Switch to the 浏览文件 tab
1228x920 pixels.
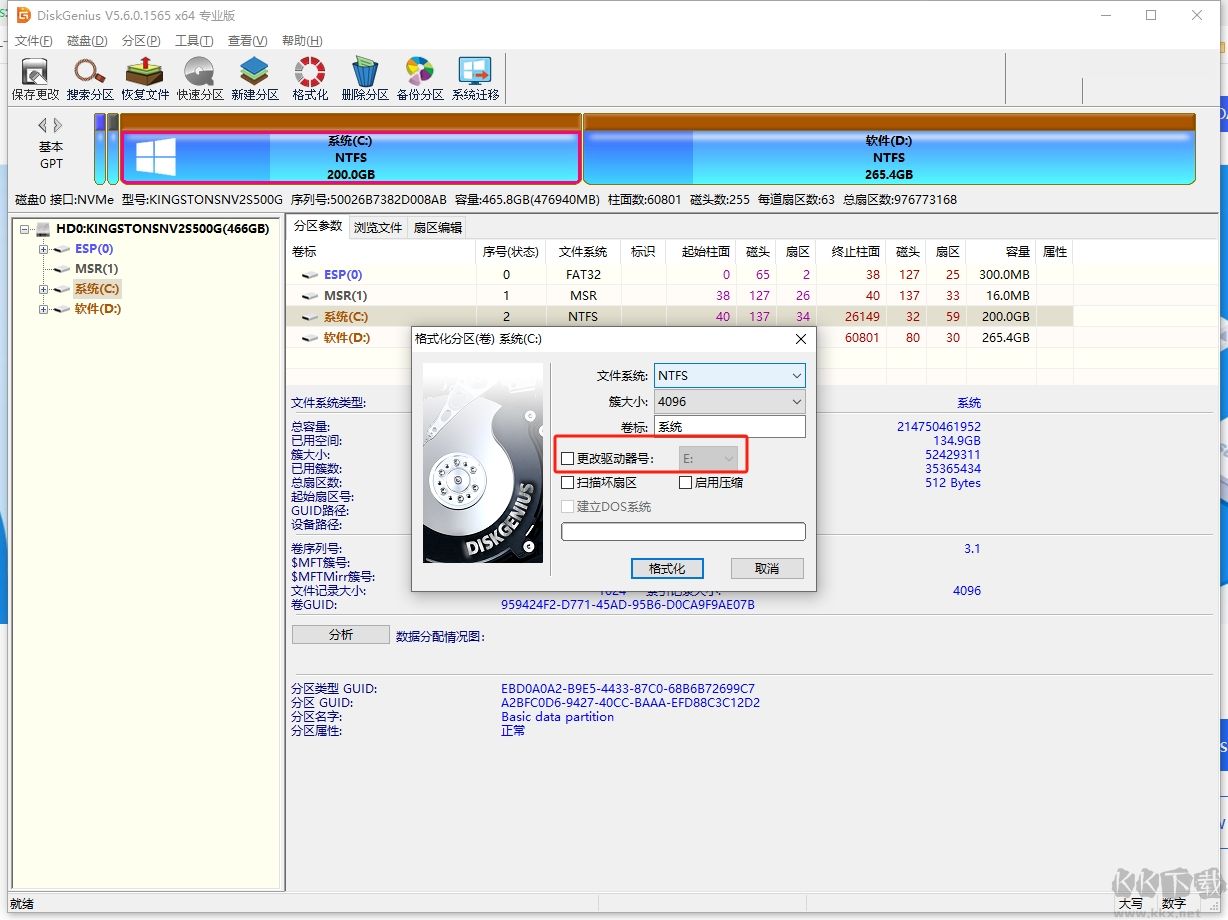[378, 228]
